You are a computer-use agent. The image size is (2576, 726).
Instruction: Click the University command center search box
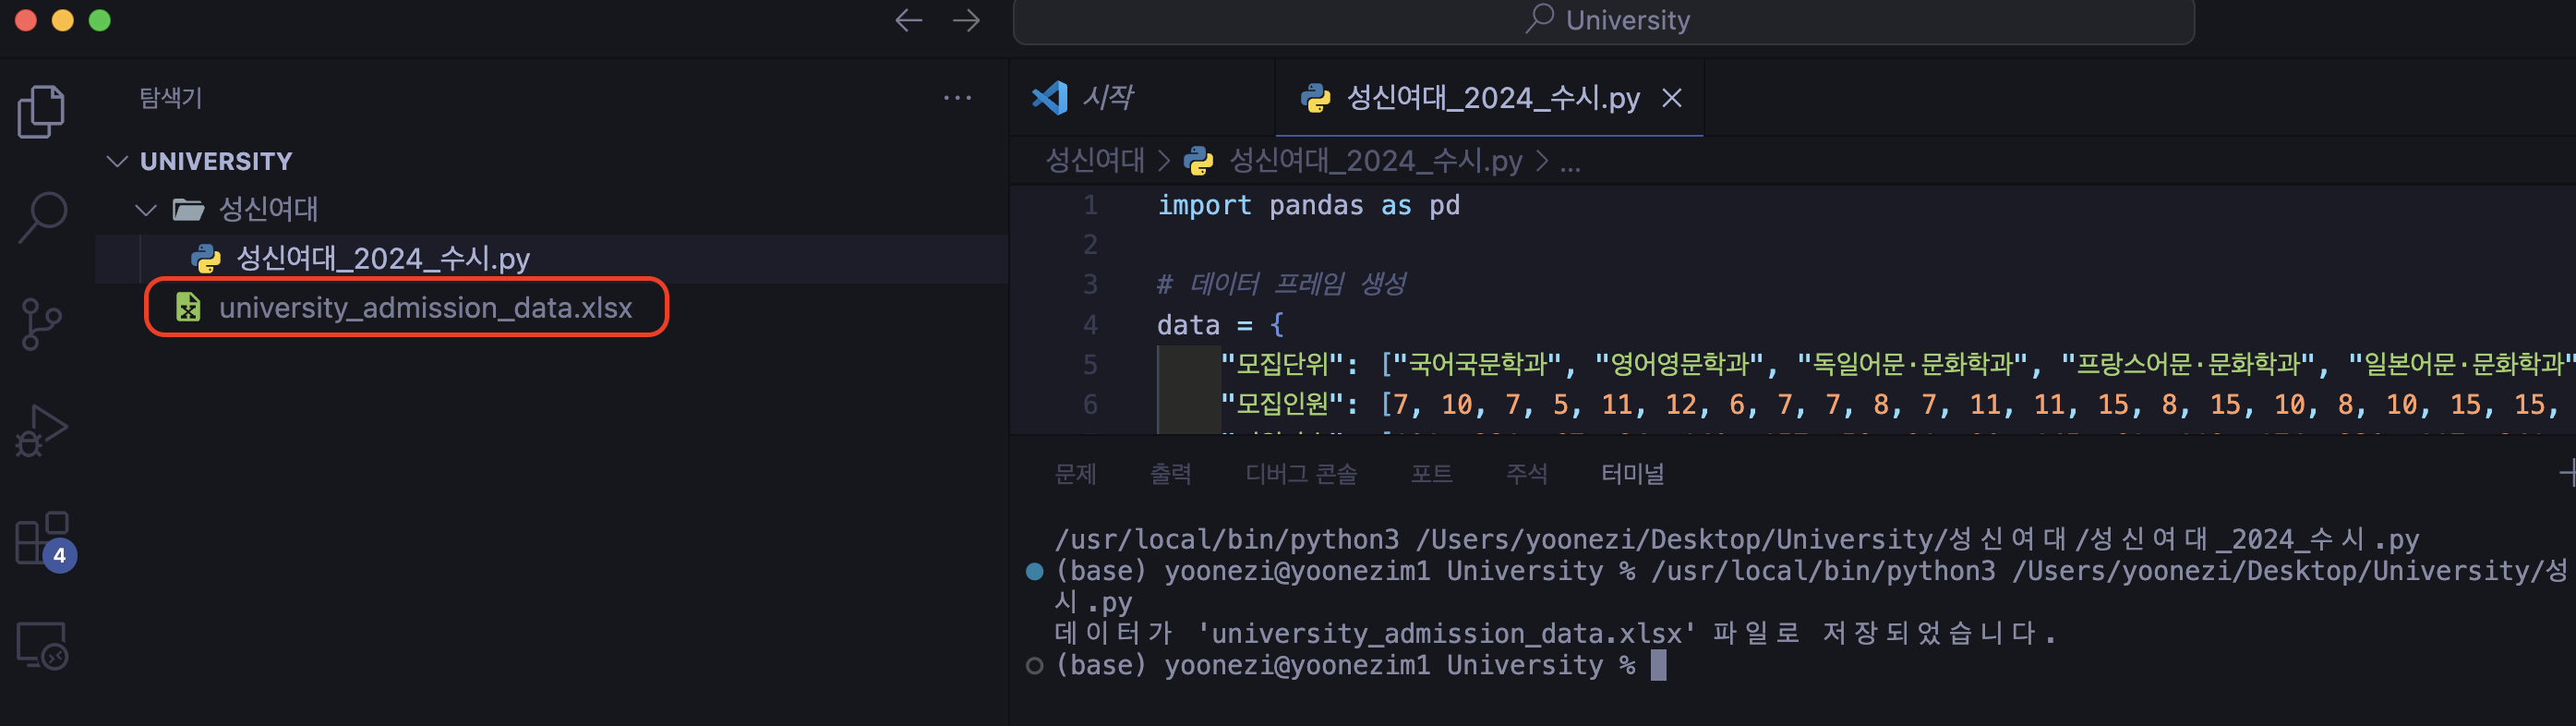(x=1603, y=21)
